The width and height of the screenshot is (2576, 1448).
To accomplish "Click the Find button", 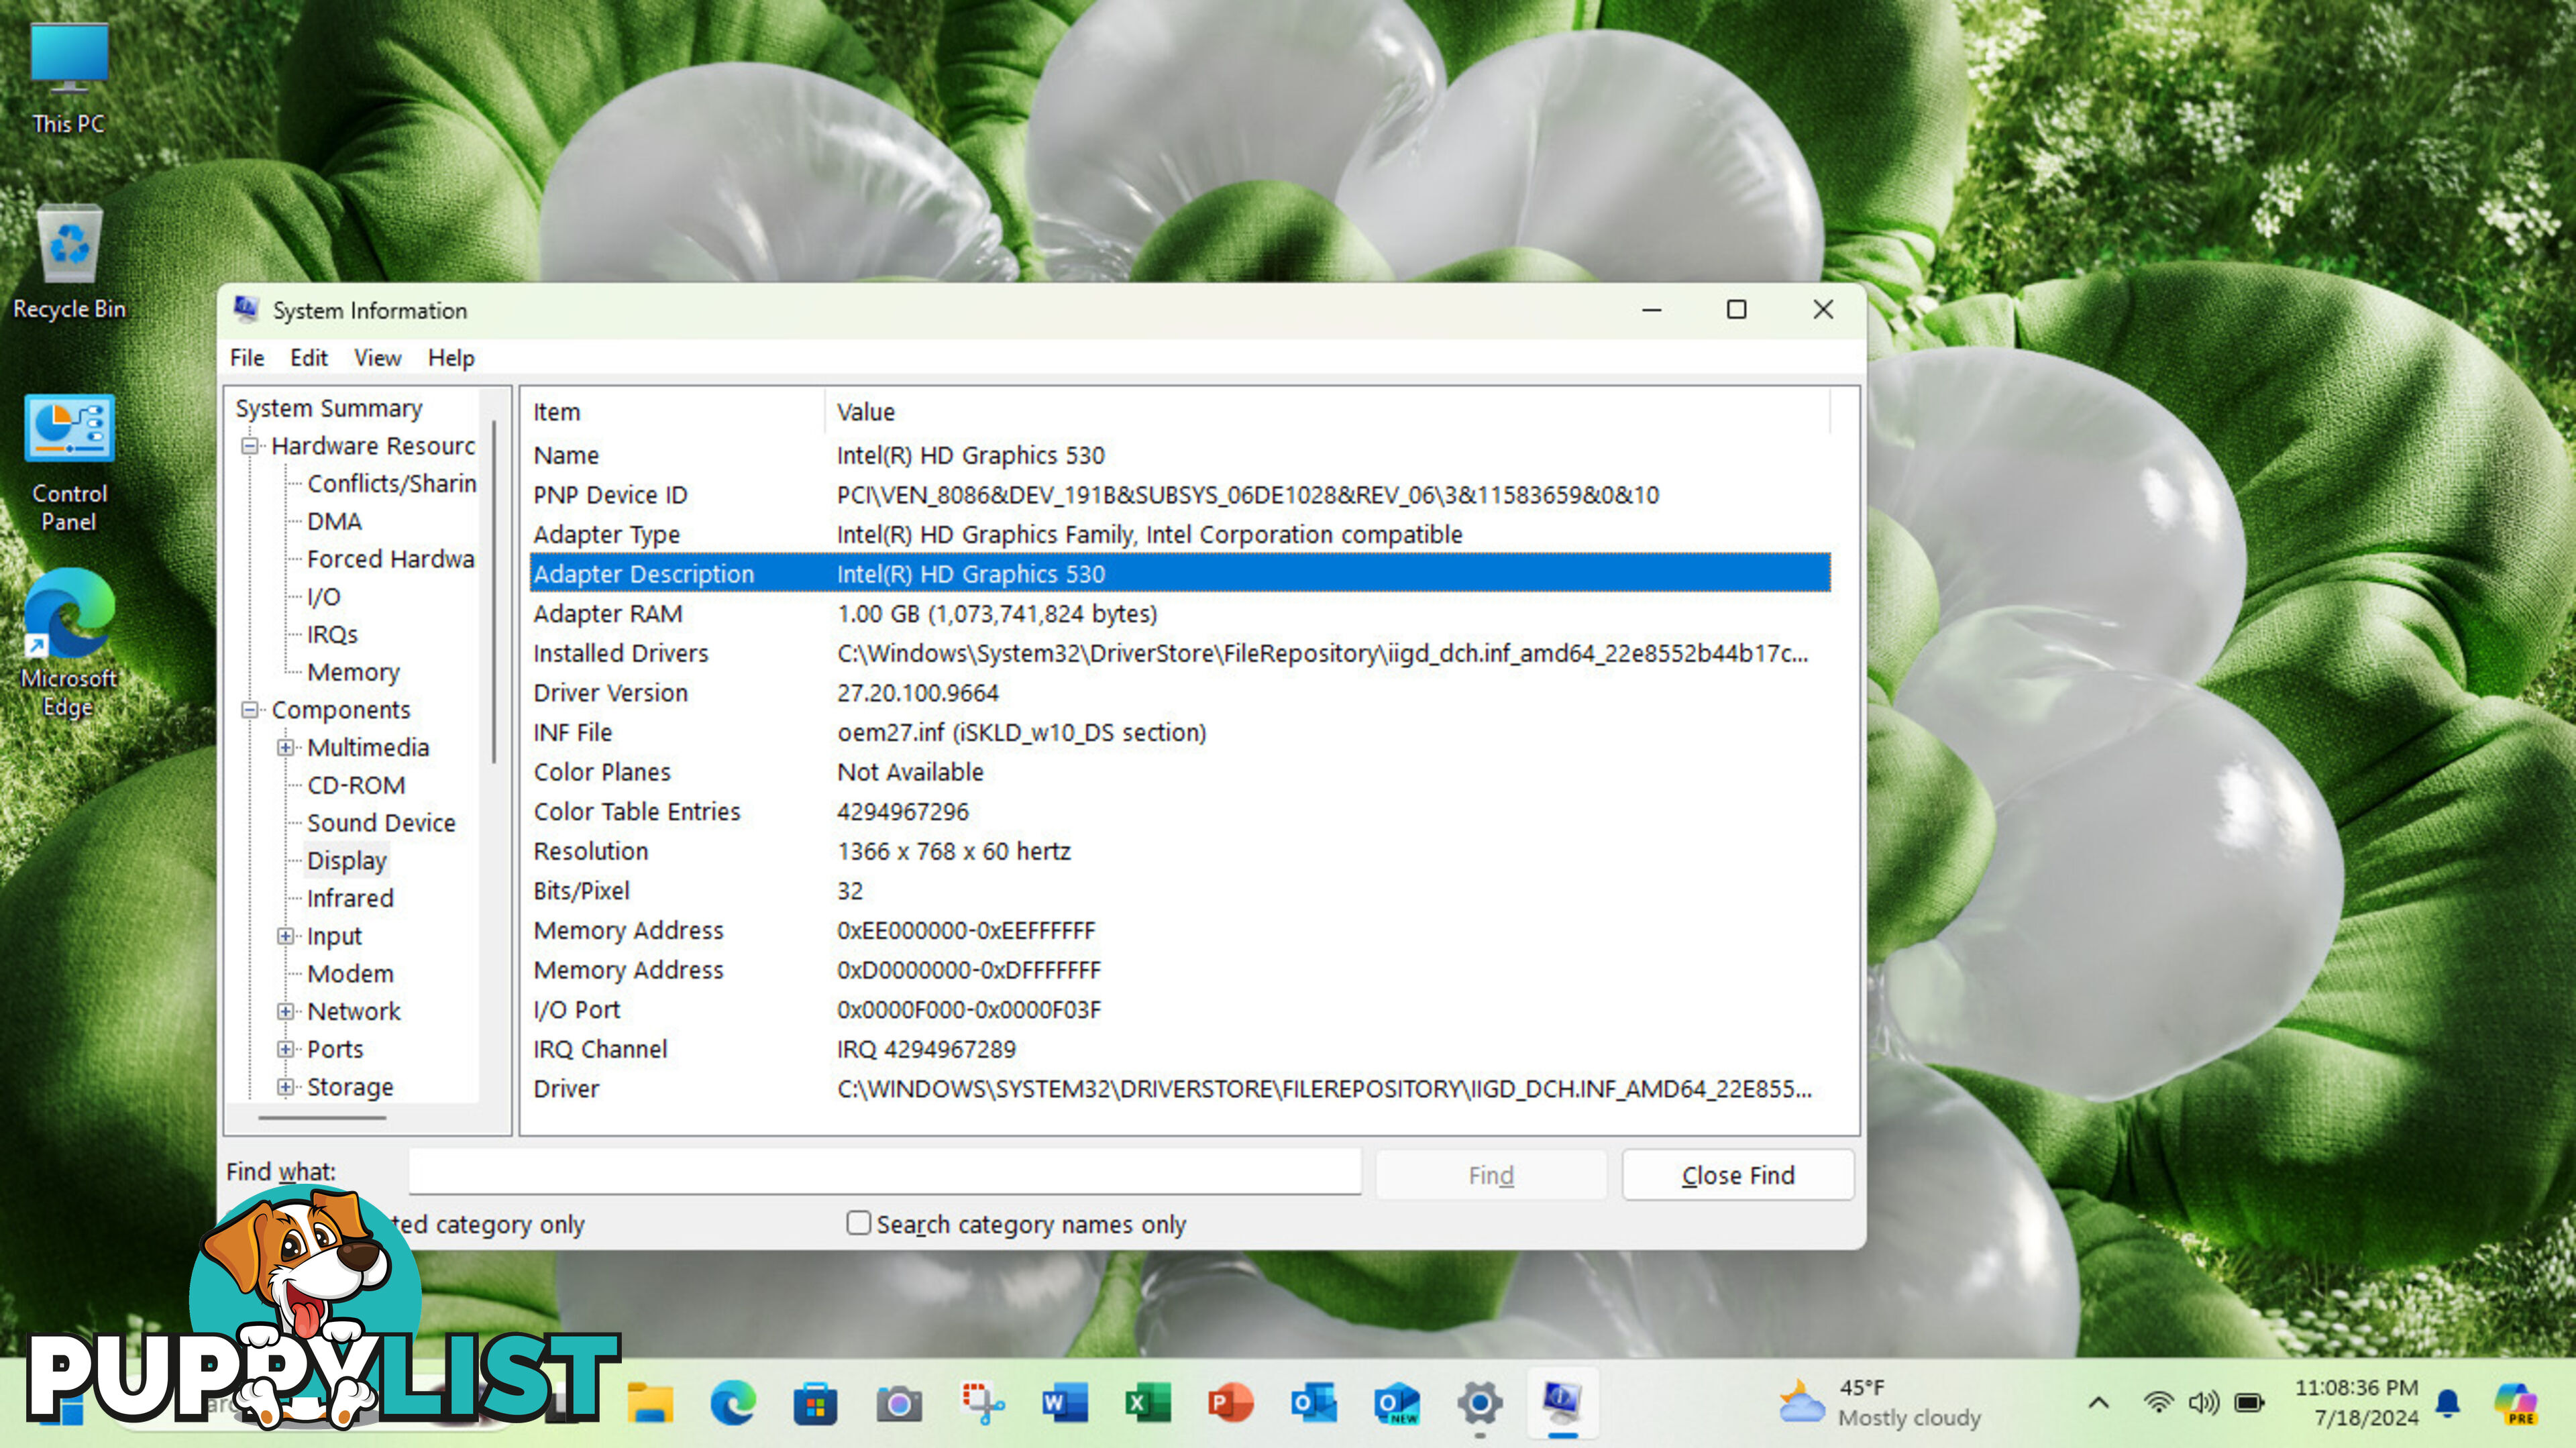I will click(1491, 1175).
